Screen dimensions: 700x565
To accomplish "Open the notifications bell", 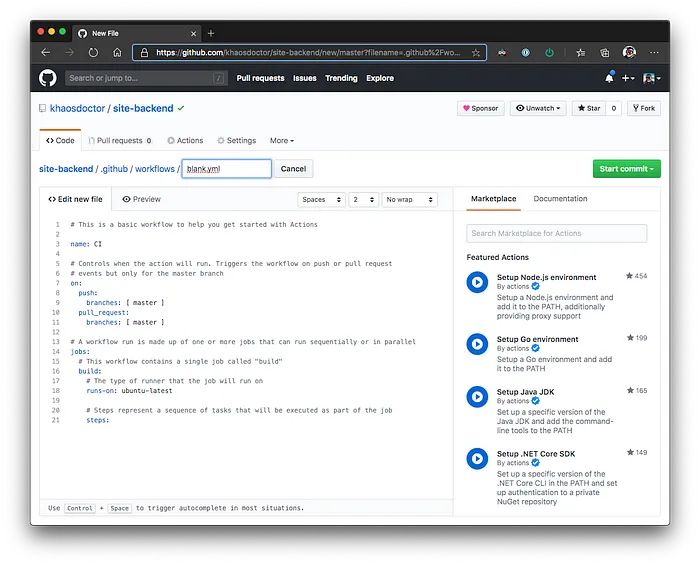I will point(609,78).
